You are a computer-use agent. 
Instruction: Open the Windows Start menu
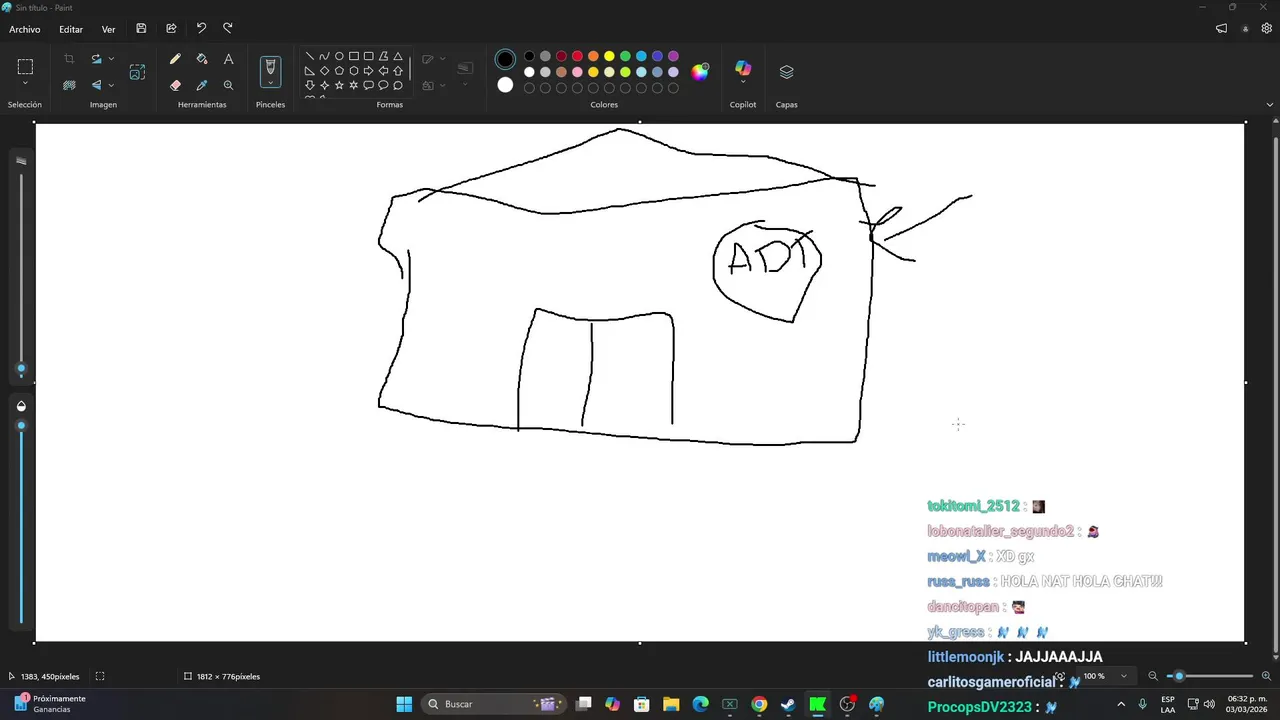[404, 704]
